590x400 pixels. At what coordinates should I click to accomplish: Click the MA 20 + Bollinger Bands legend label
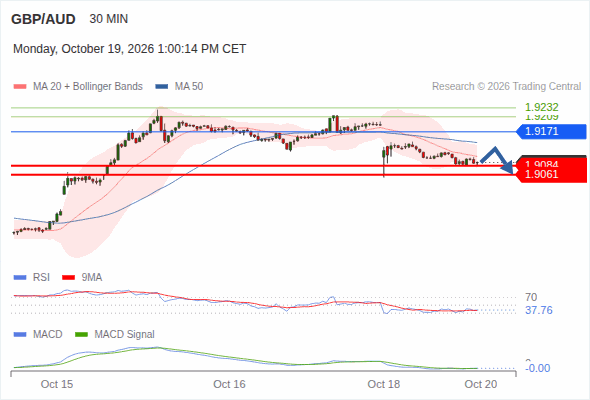pos(88,87)
